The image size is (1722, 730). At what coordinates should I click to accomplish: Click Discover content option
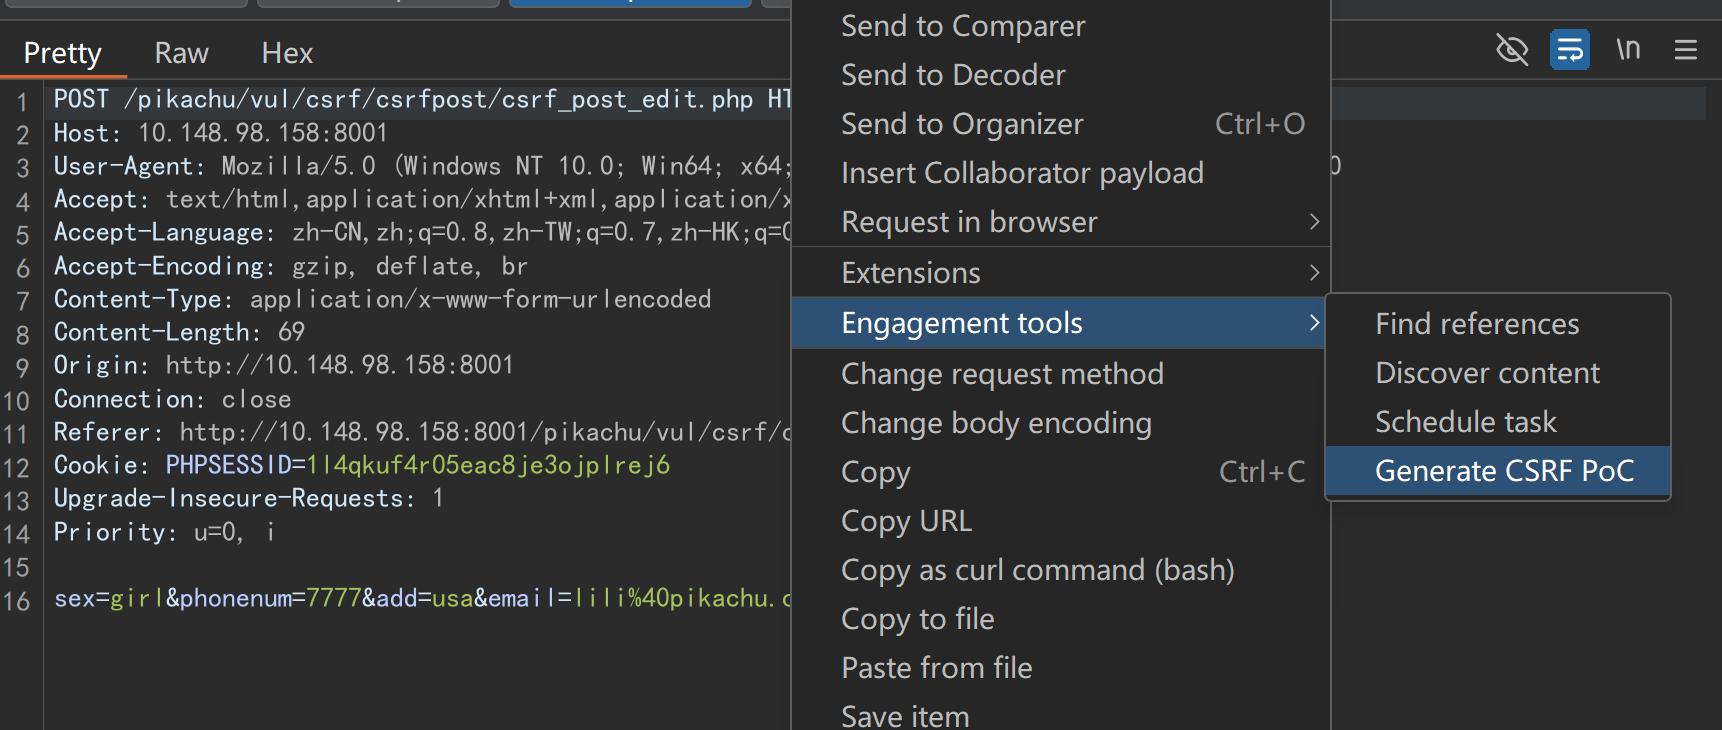click(x=1487, y=373)
